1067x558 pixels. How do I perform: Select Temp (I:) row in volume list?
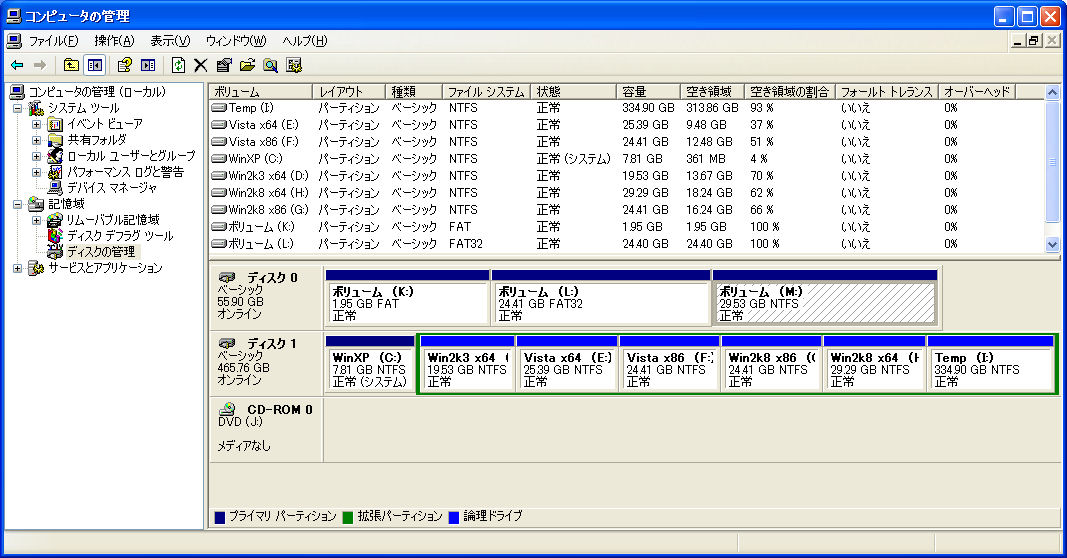tap(626, 108)
